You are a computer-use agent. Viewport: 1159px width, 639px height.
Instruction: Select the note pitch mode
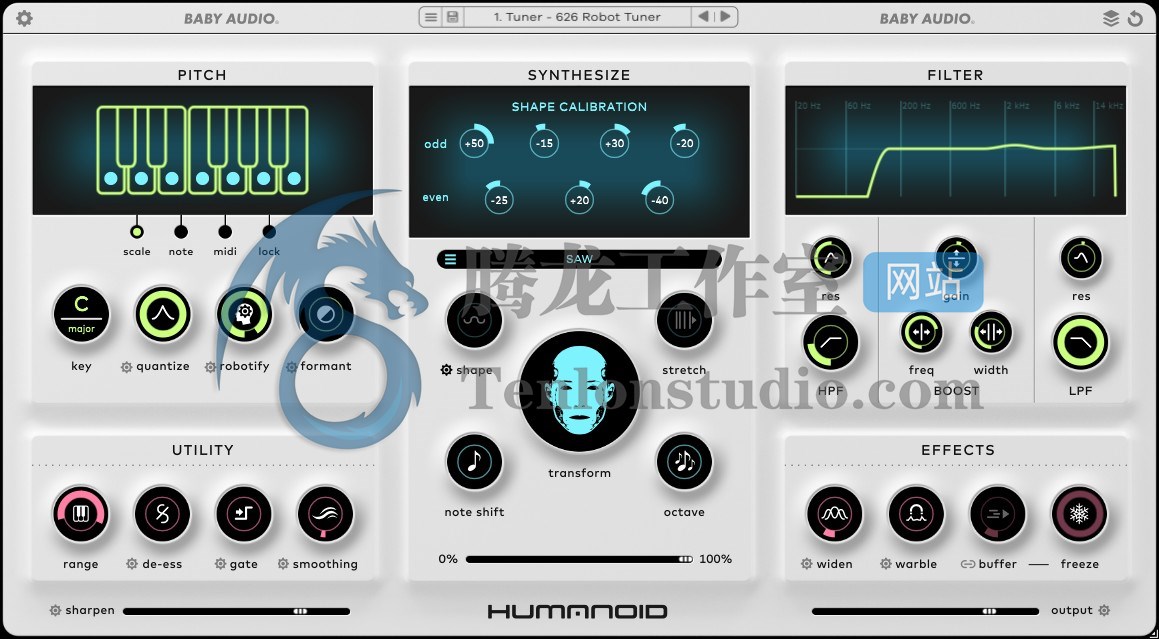(180, 231)
